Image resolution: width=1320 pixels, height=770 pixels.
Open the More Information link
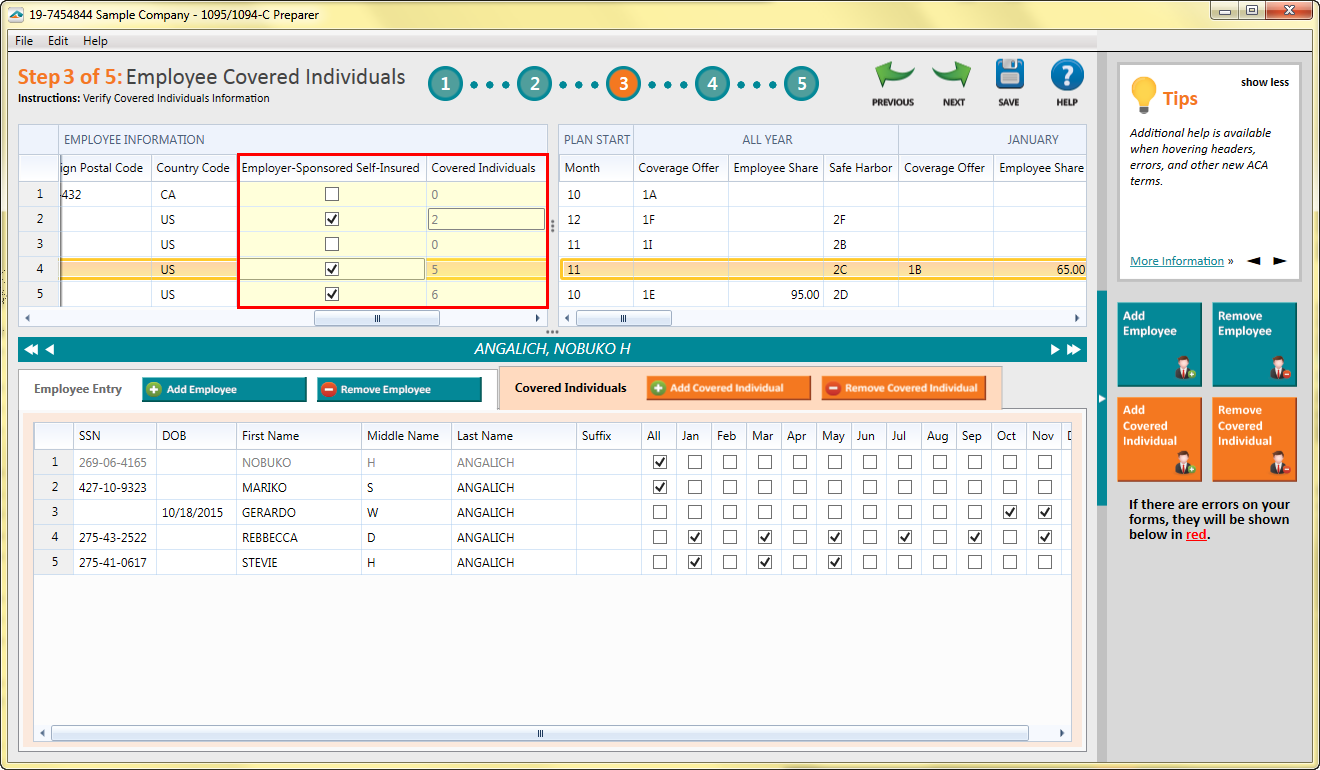point(1176,261)
